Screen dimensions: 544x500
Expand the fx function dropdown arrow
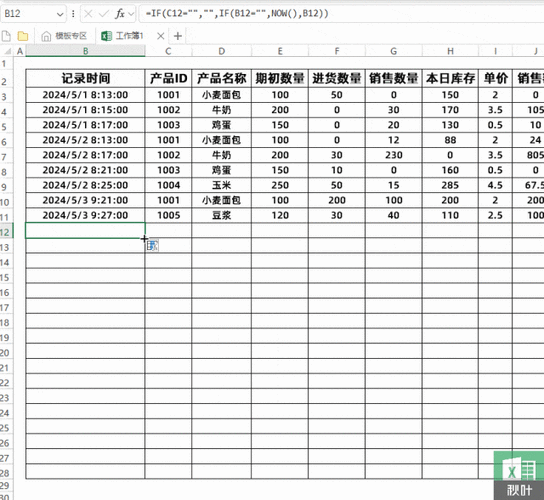131,14
